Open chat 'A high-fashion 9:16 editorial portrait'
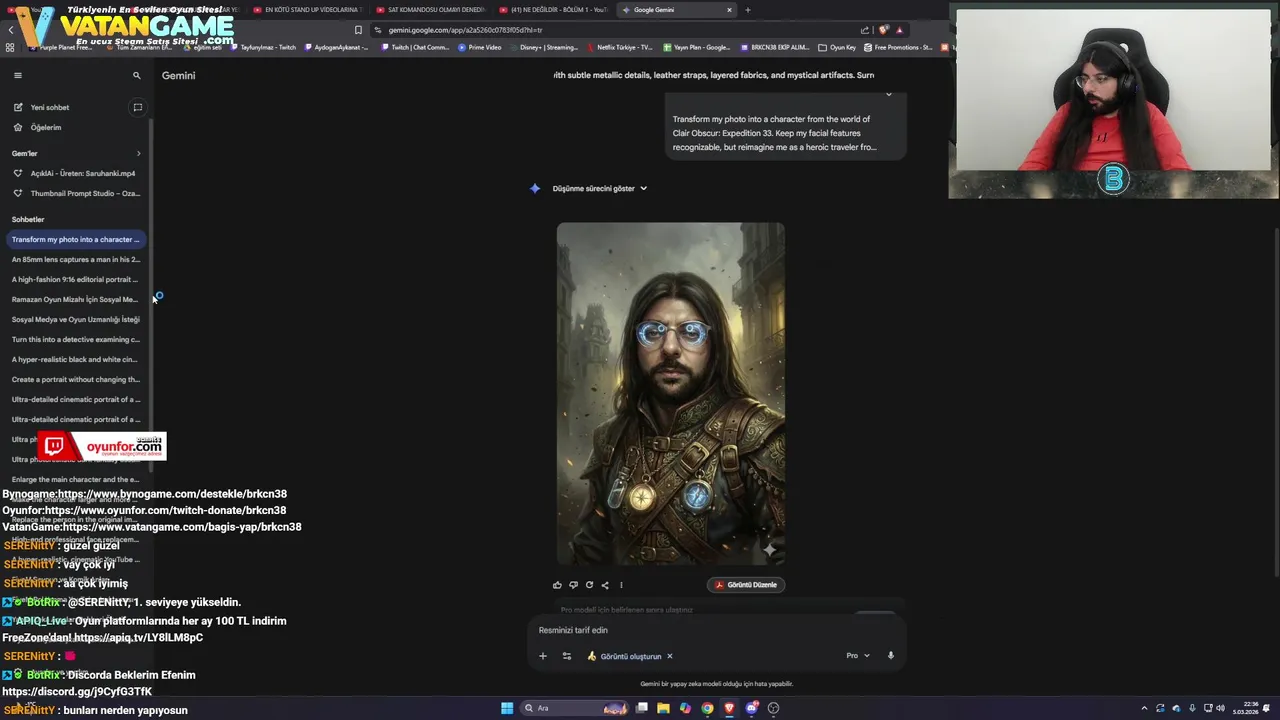Screen dimensions: 1280x720 (75, 279)
